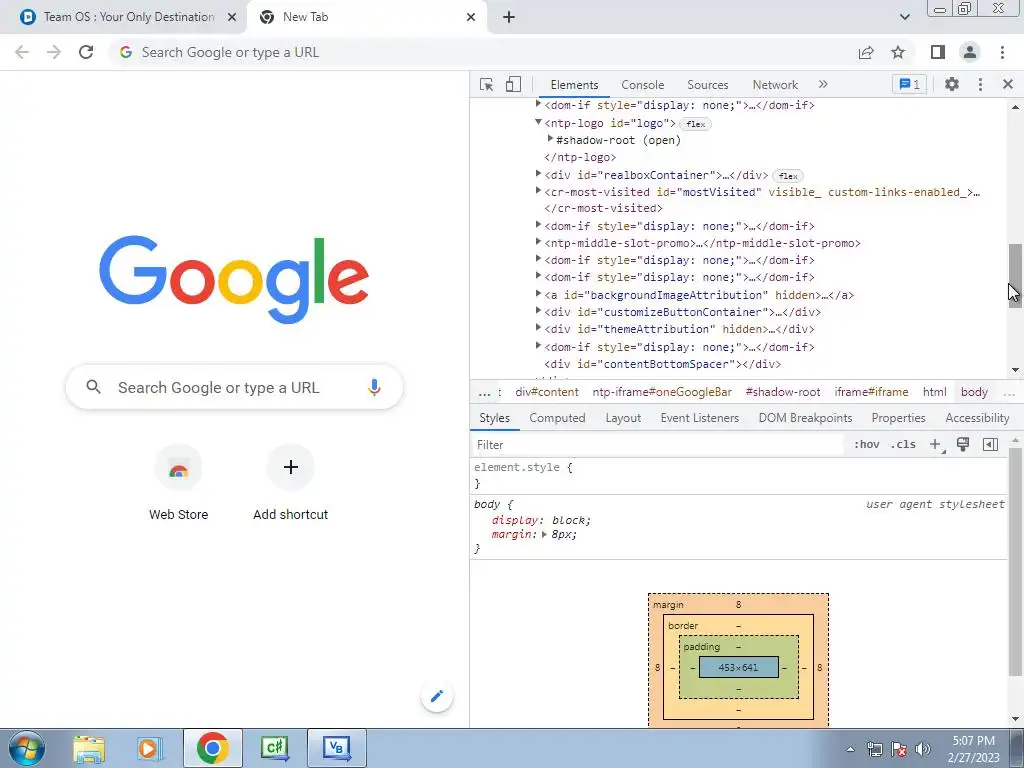1024x768 pixels.
Task: Switch to the Console tab
Action: [x=643, y=85]
